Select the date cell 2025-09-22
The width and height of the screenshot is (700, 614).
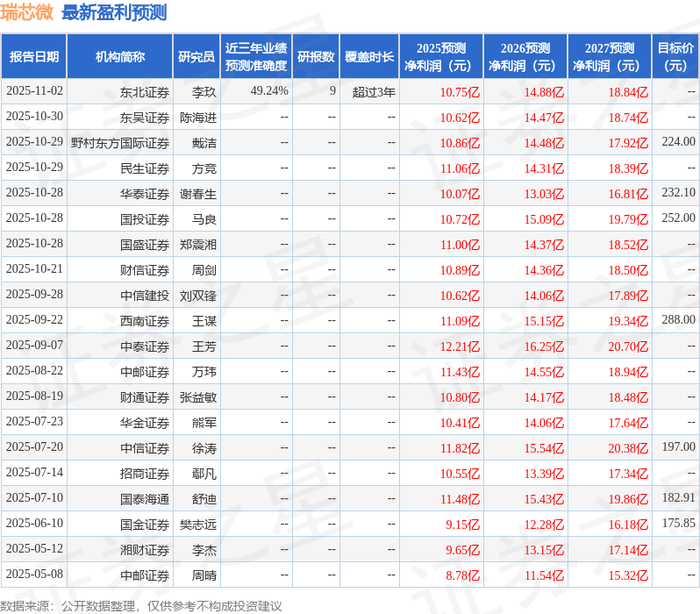coord(34,320)
